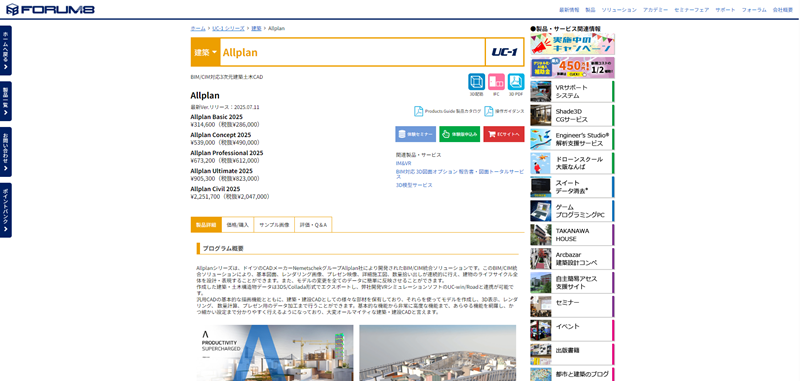Go to the ECサイトへ shop button
This screenshot has width=800, height=381.
pyautogui.click(x=504, y=134)
